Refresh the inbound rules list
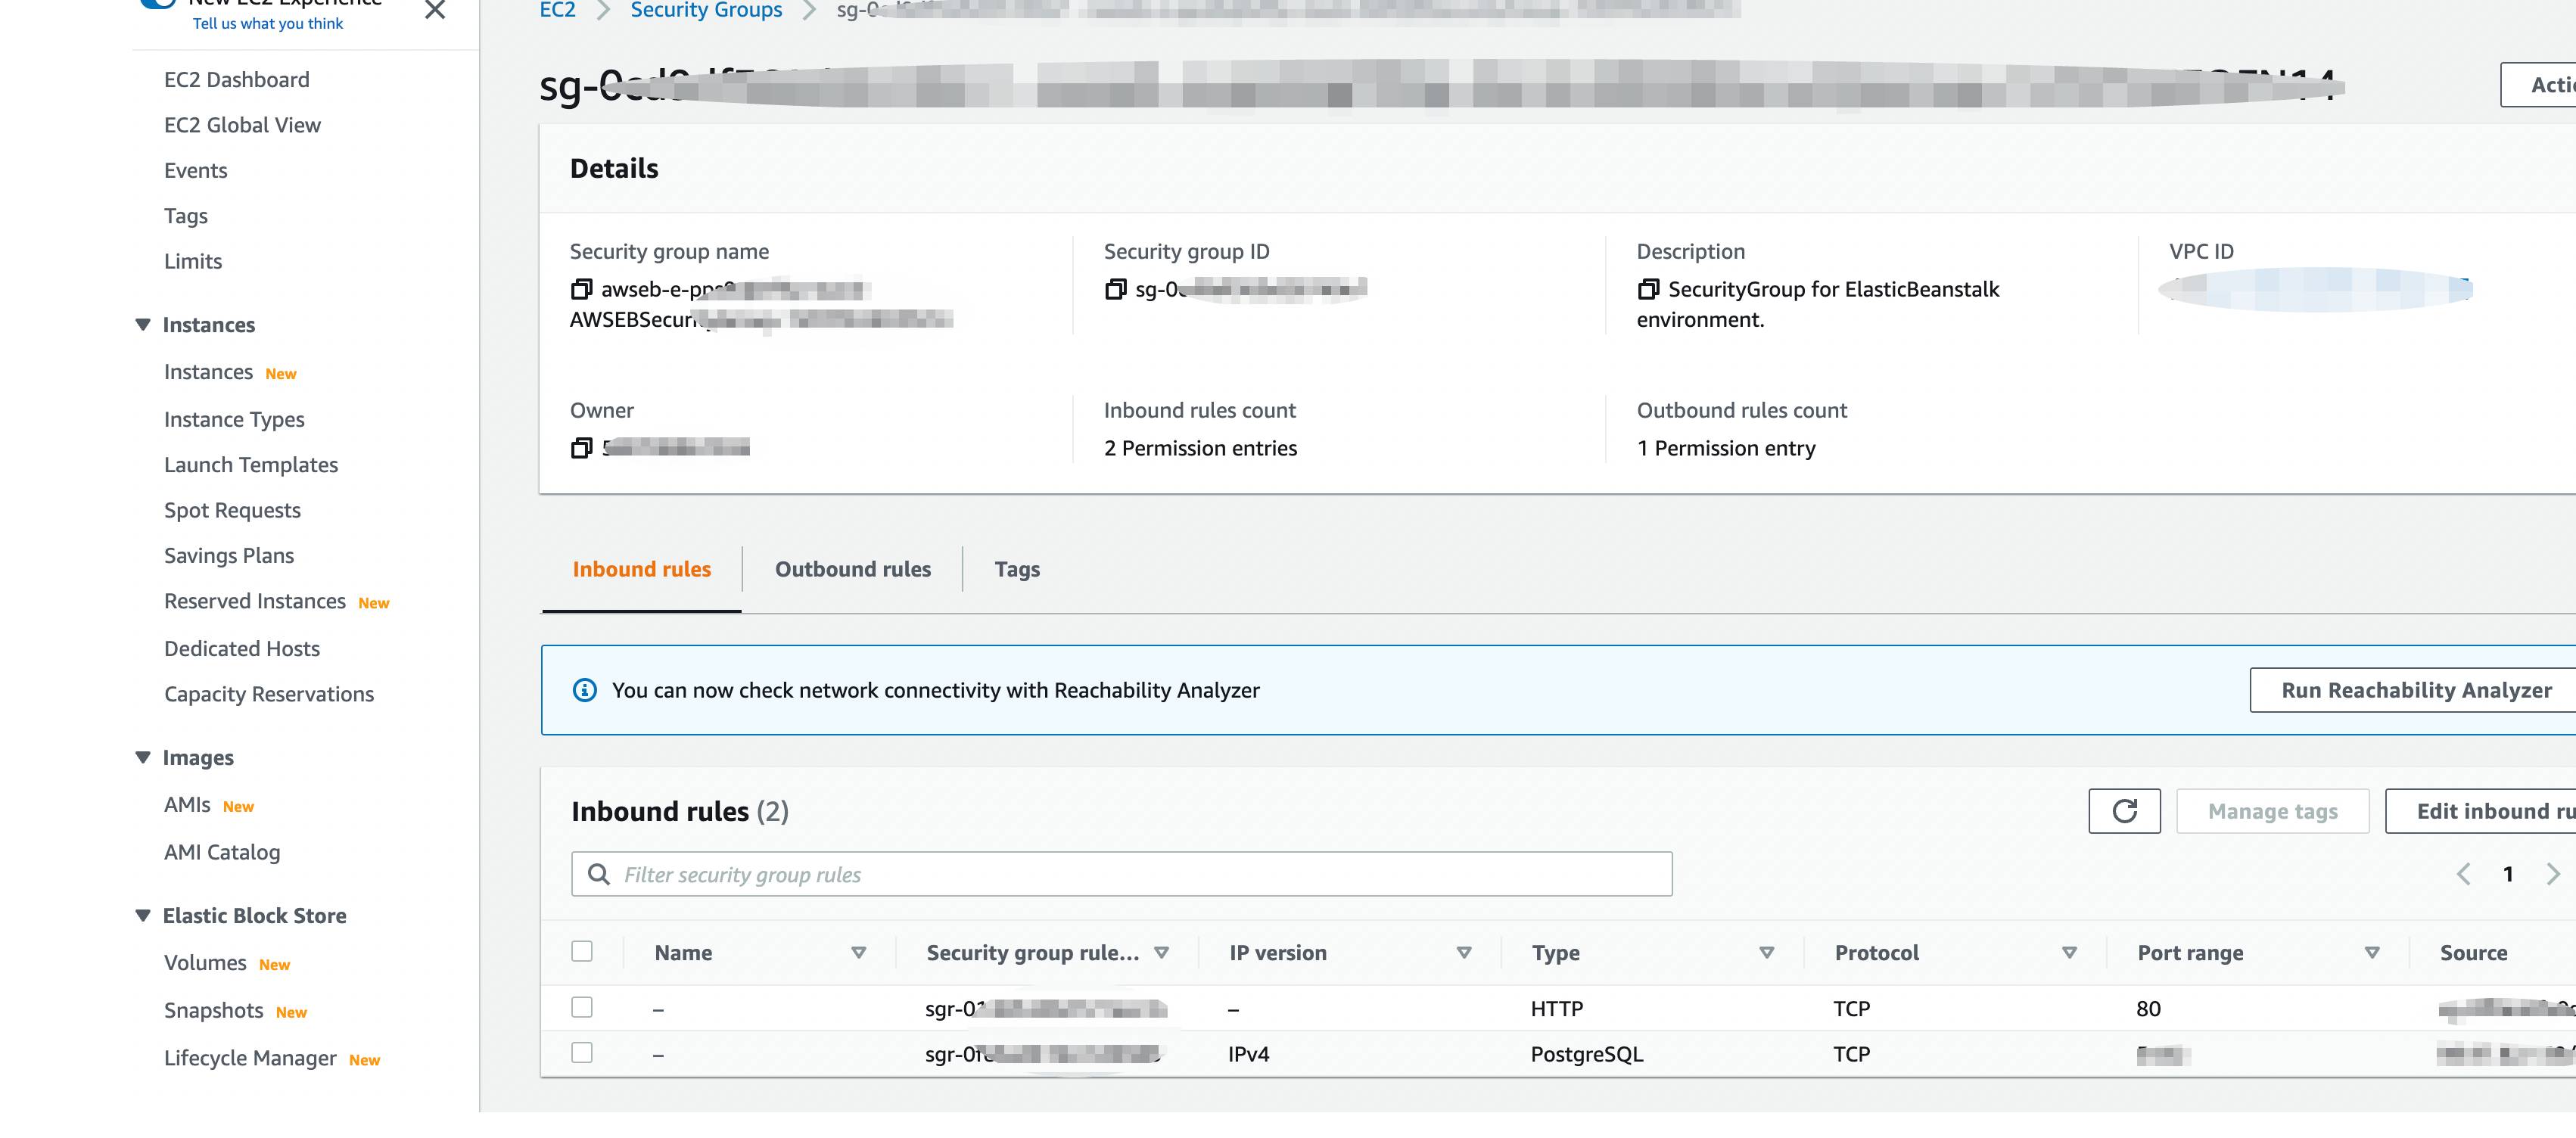Image resolution: width=2576 pixels, height=1138 pixels. [2124, 811]
